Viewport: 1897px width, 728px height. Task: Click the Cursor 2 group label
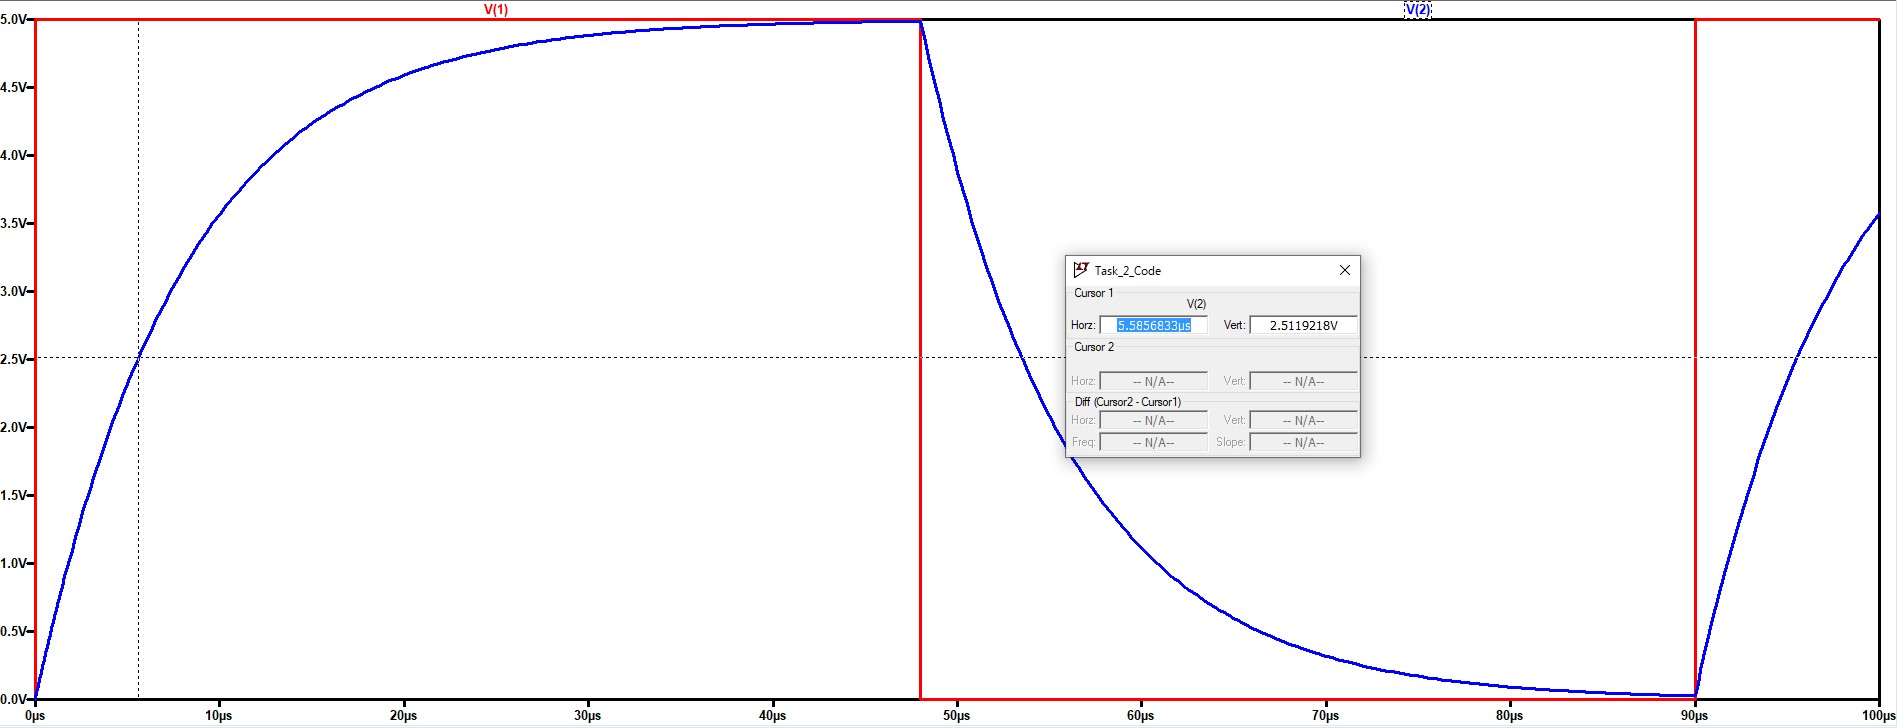pyautogui.click(x=1093, y=347)
